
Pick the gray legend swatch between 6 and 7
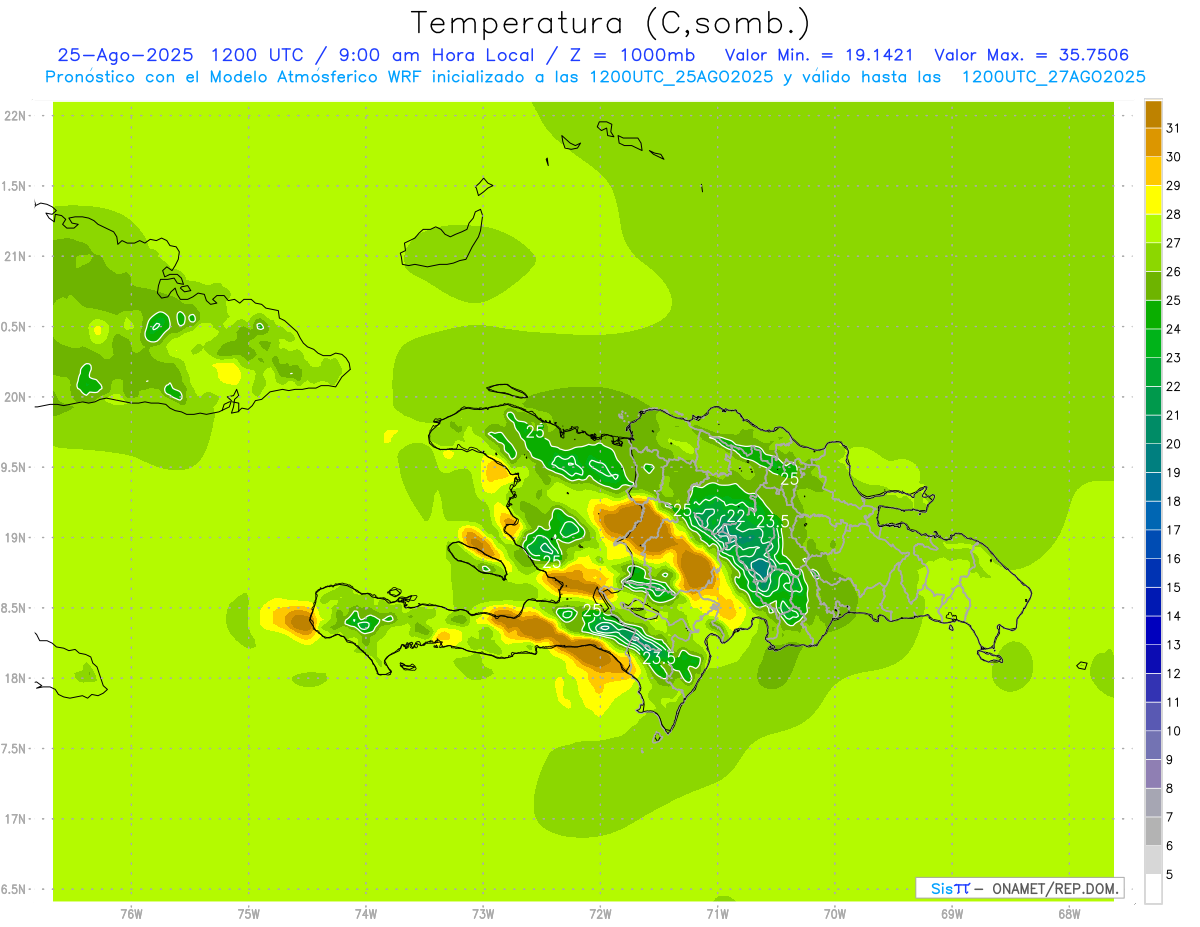[x=1153, y=833]
